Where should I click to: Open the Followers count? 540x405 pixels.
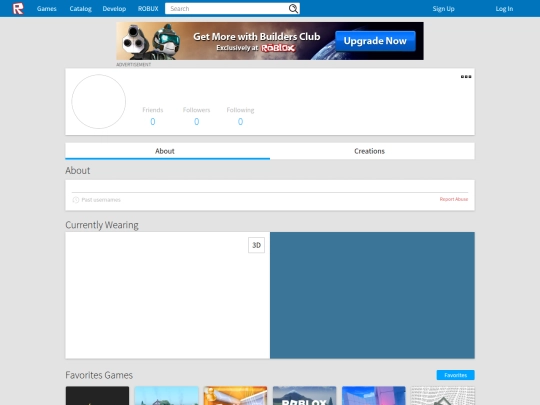pos(196,122)
